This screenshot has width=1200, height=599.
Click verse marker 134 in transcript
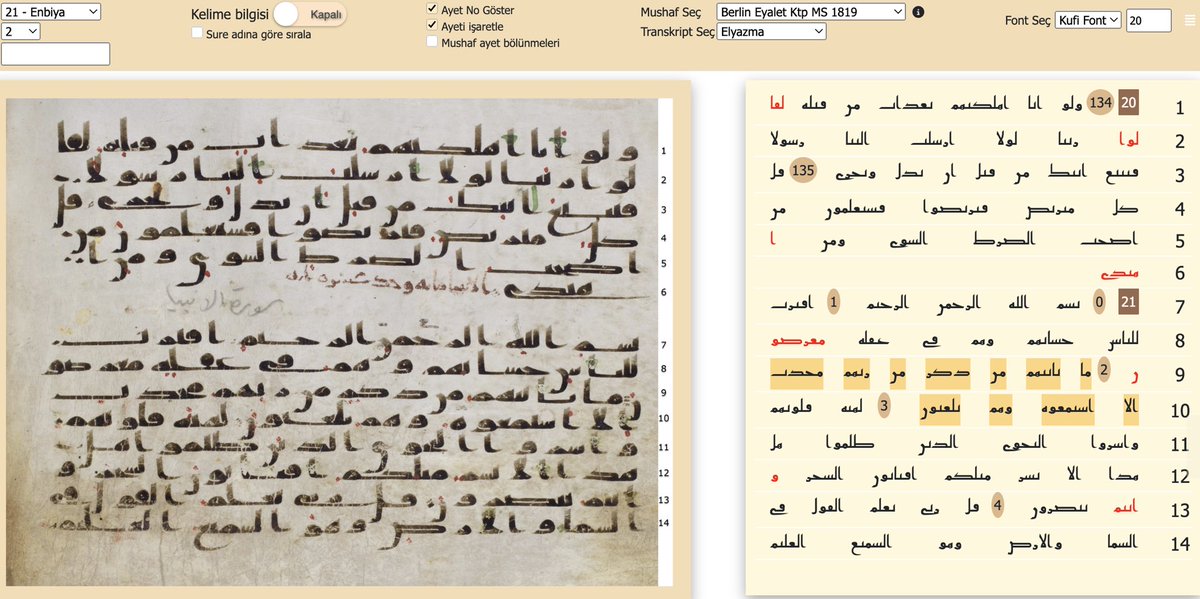point(1101,102)
